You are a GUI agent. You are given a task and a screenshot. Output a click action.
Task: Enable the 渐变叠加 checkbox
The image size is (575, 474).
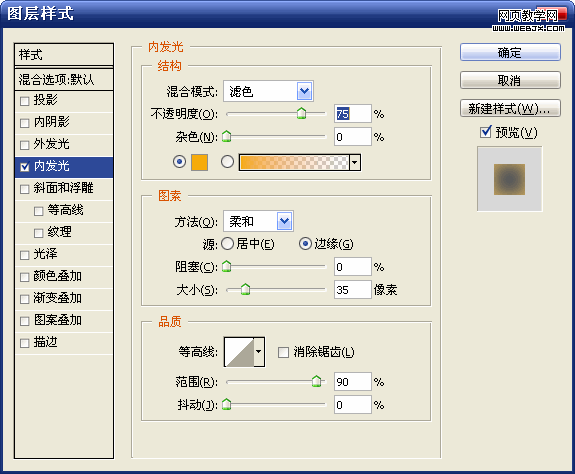pos(25,299)
